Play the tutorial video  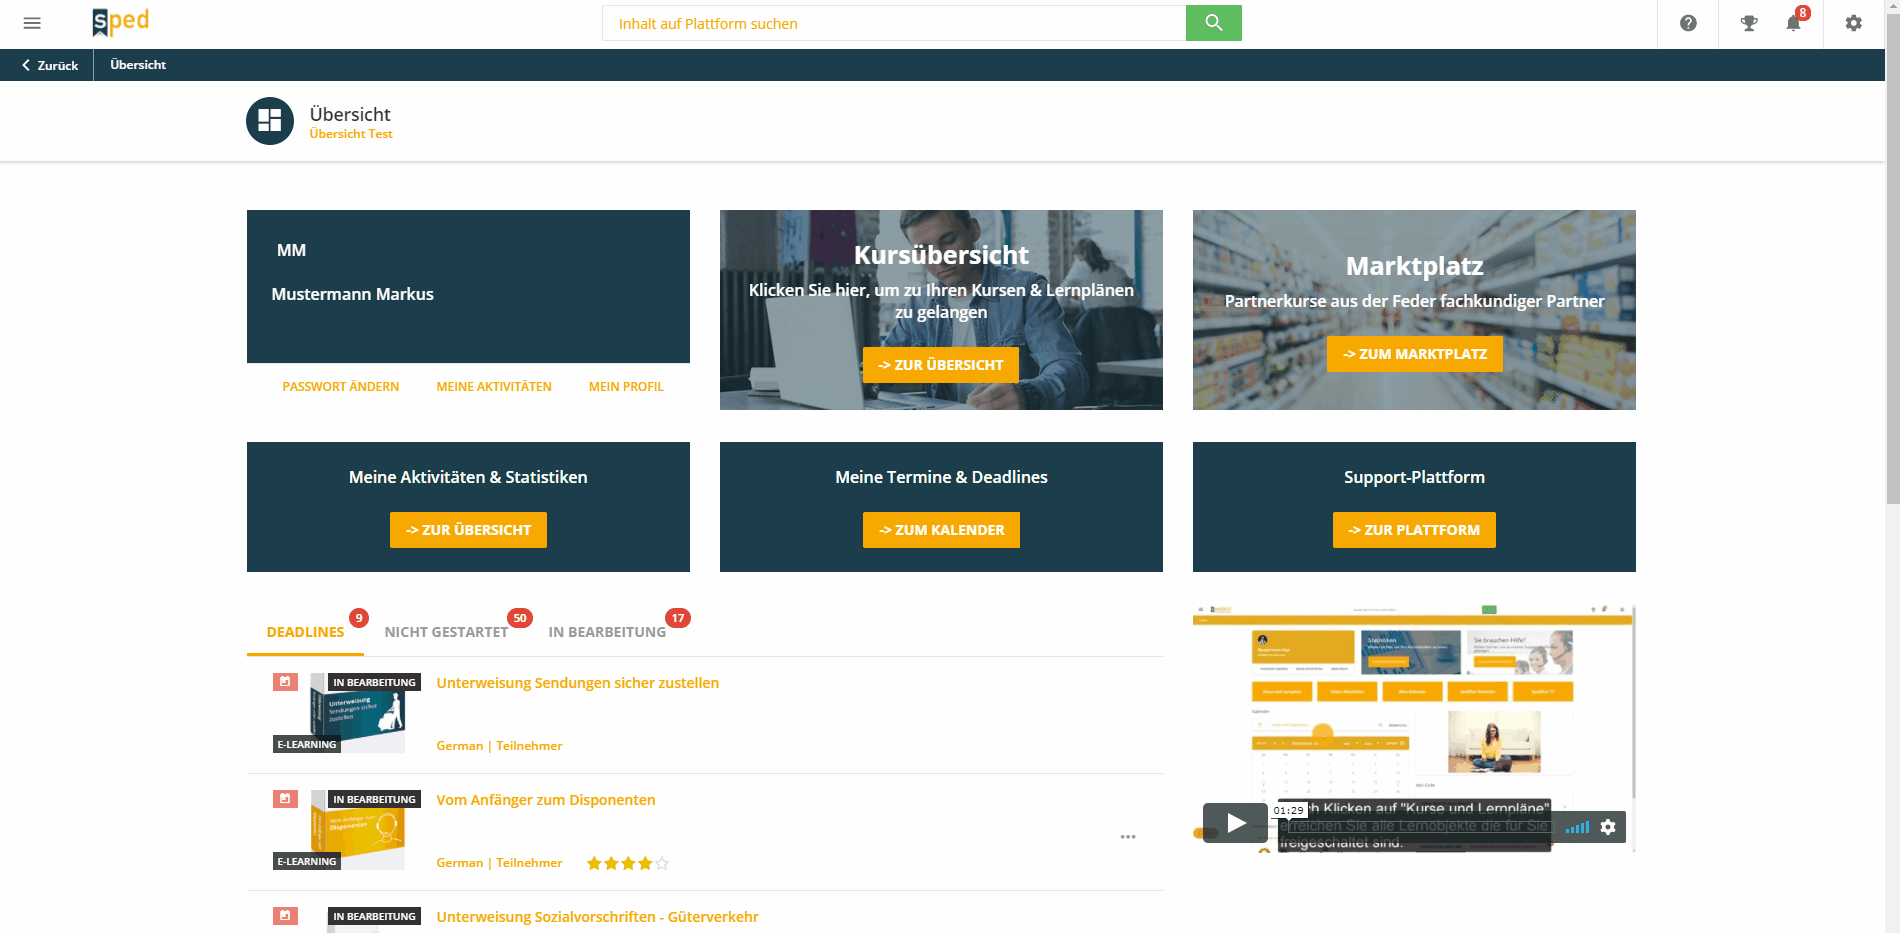1235,823
